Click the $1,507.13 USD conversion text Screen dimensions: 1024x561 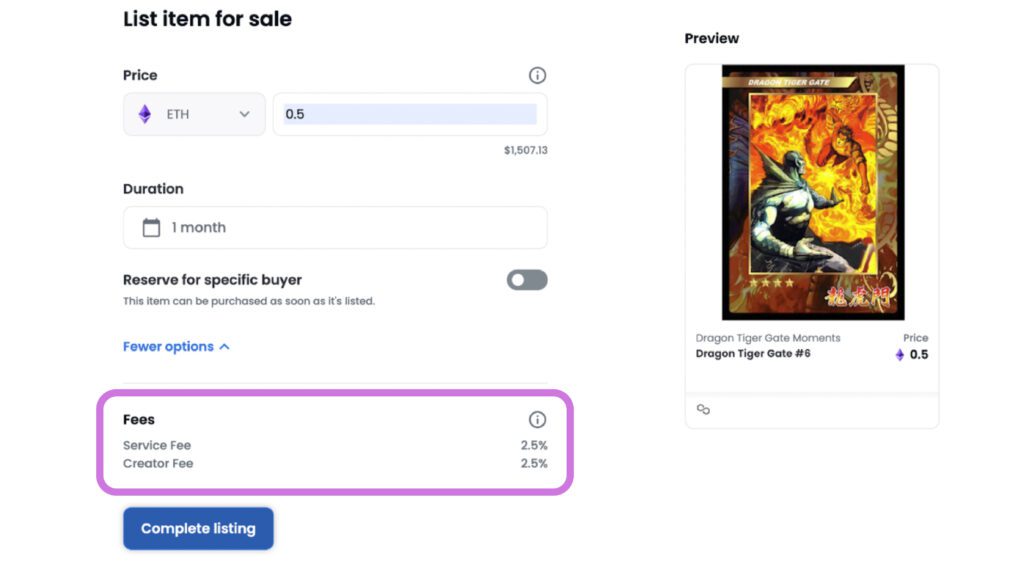pos(525,151)
